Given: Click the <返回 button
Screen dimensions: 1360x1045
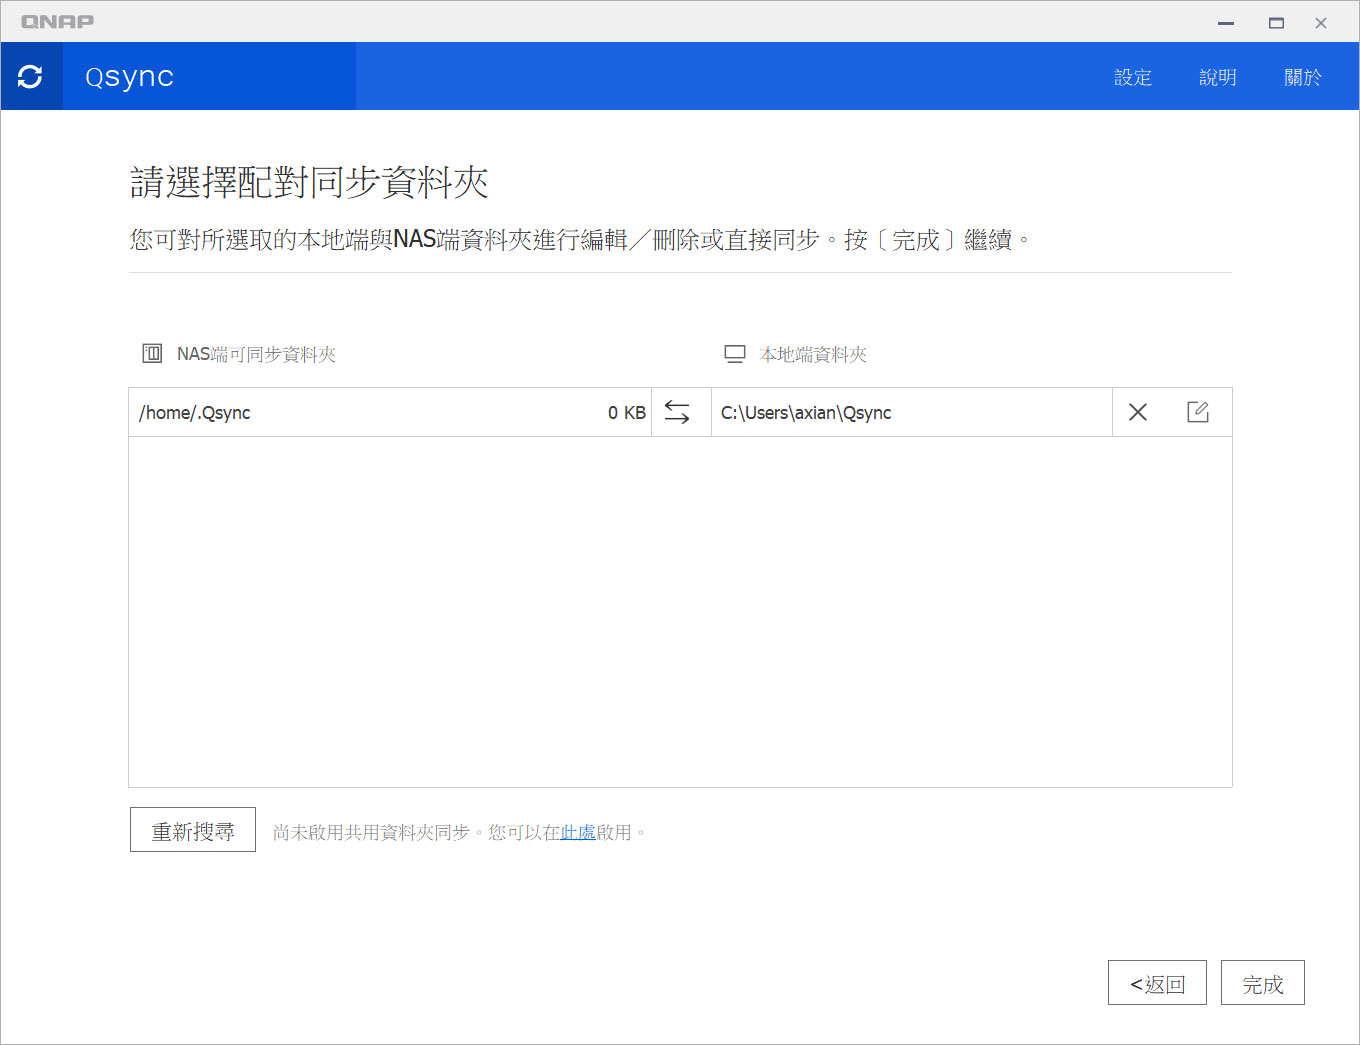Looking at the screenshot, I should point(1157,983).
